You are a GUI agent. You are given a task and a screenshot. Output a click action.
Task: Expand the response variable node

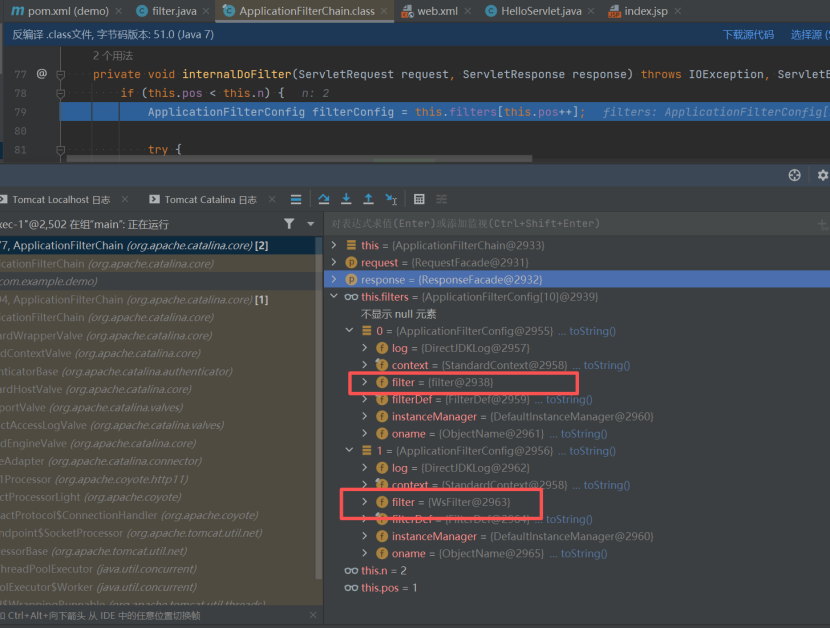click(x=334, y=279)
